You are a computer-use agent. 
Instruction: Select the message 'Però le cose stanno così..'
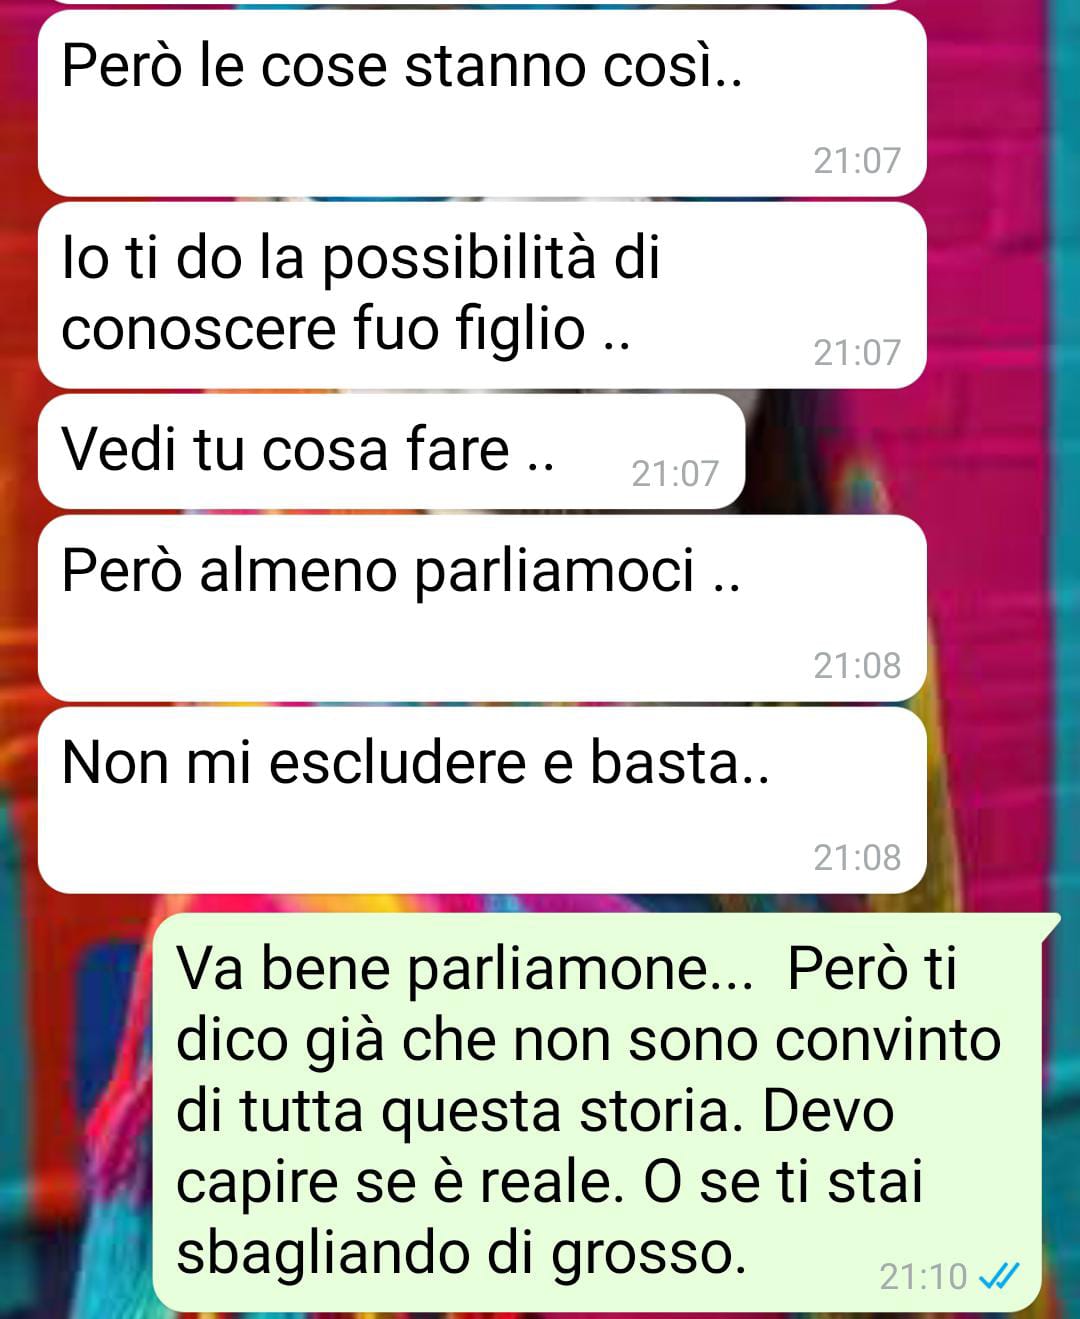pos(482,103)
